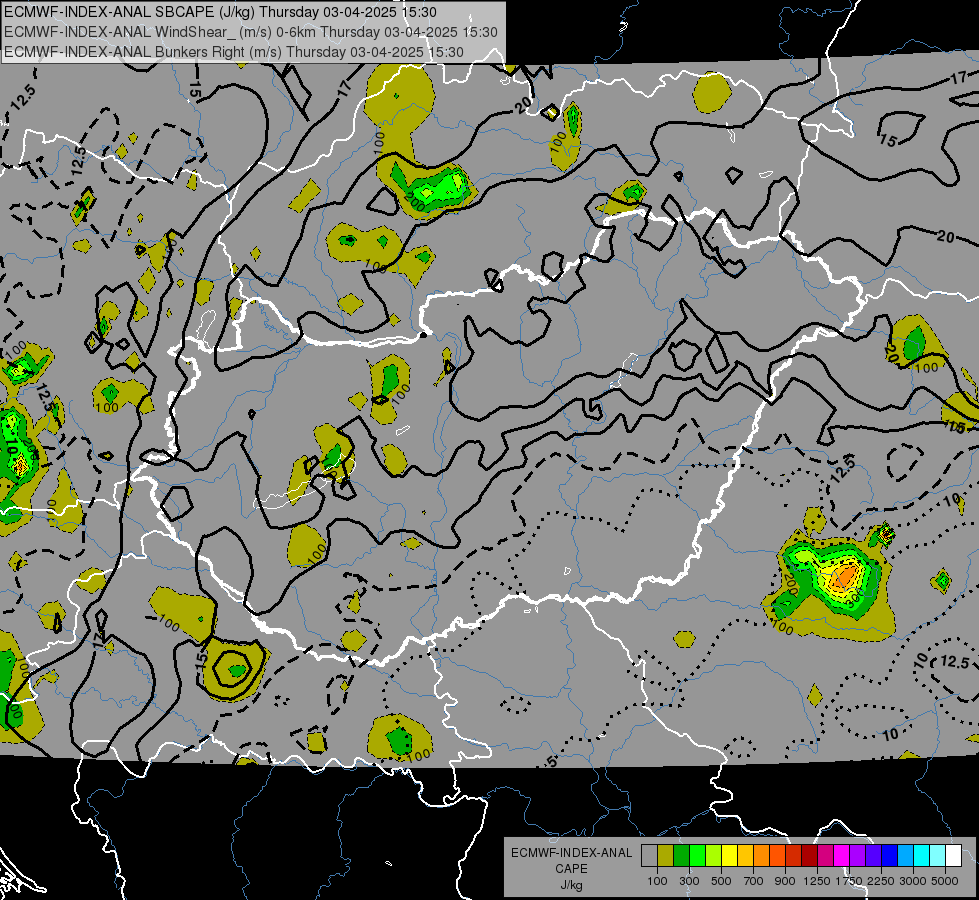Screen dimensions: 979x900
Task: Select the pale cyan swatch beside white
Action: pyautogui.click(x=937, y=856)
